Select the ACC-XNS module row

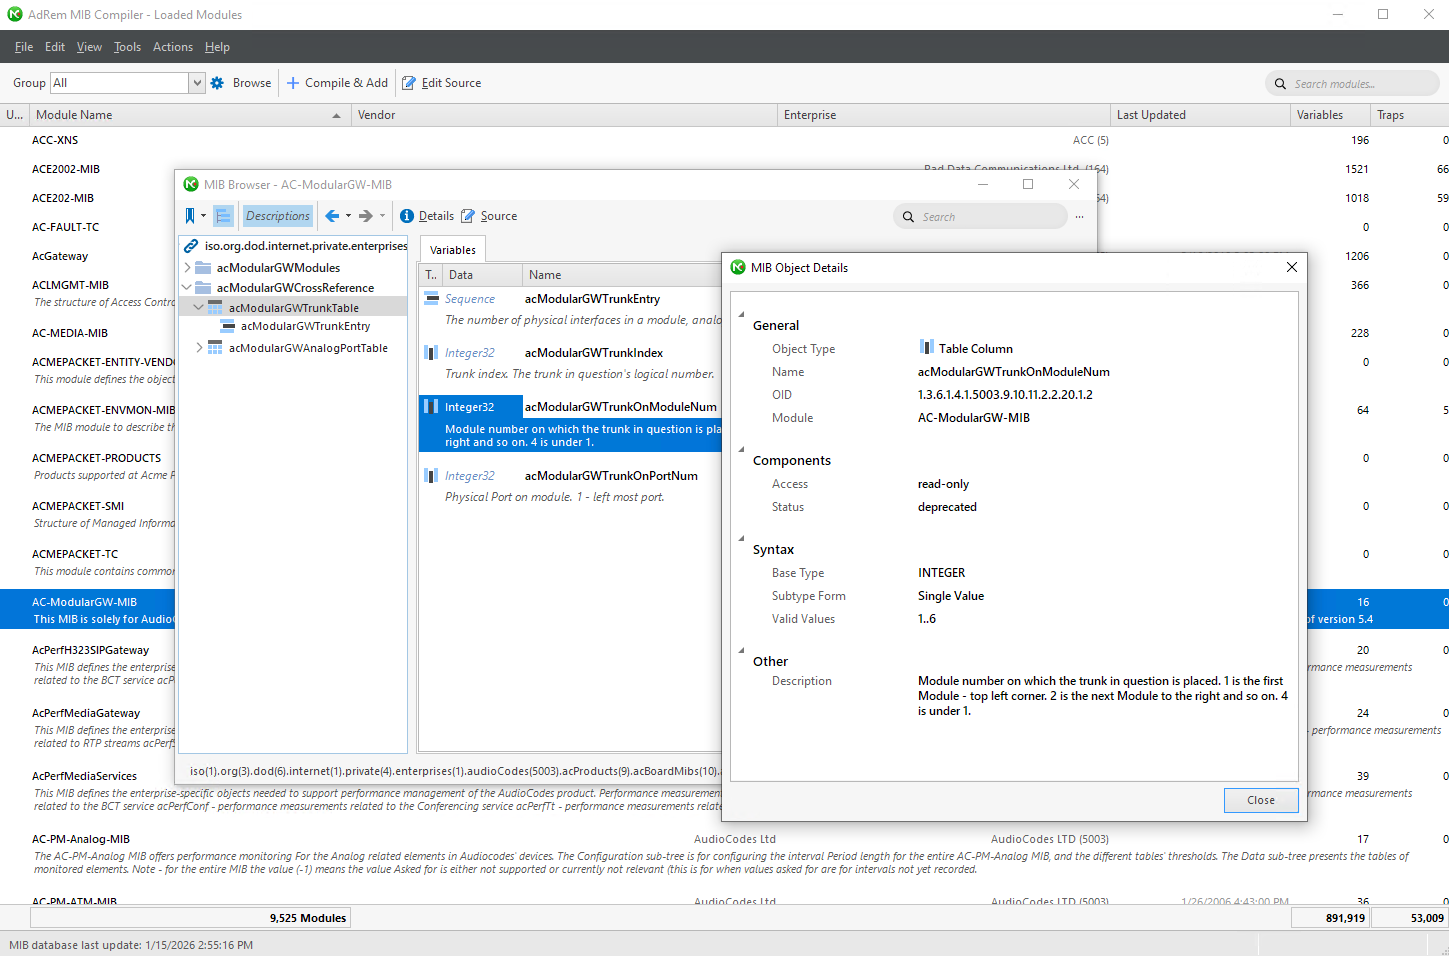[724, 140]
